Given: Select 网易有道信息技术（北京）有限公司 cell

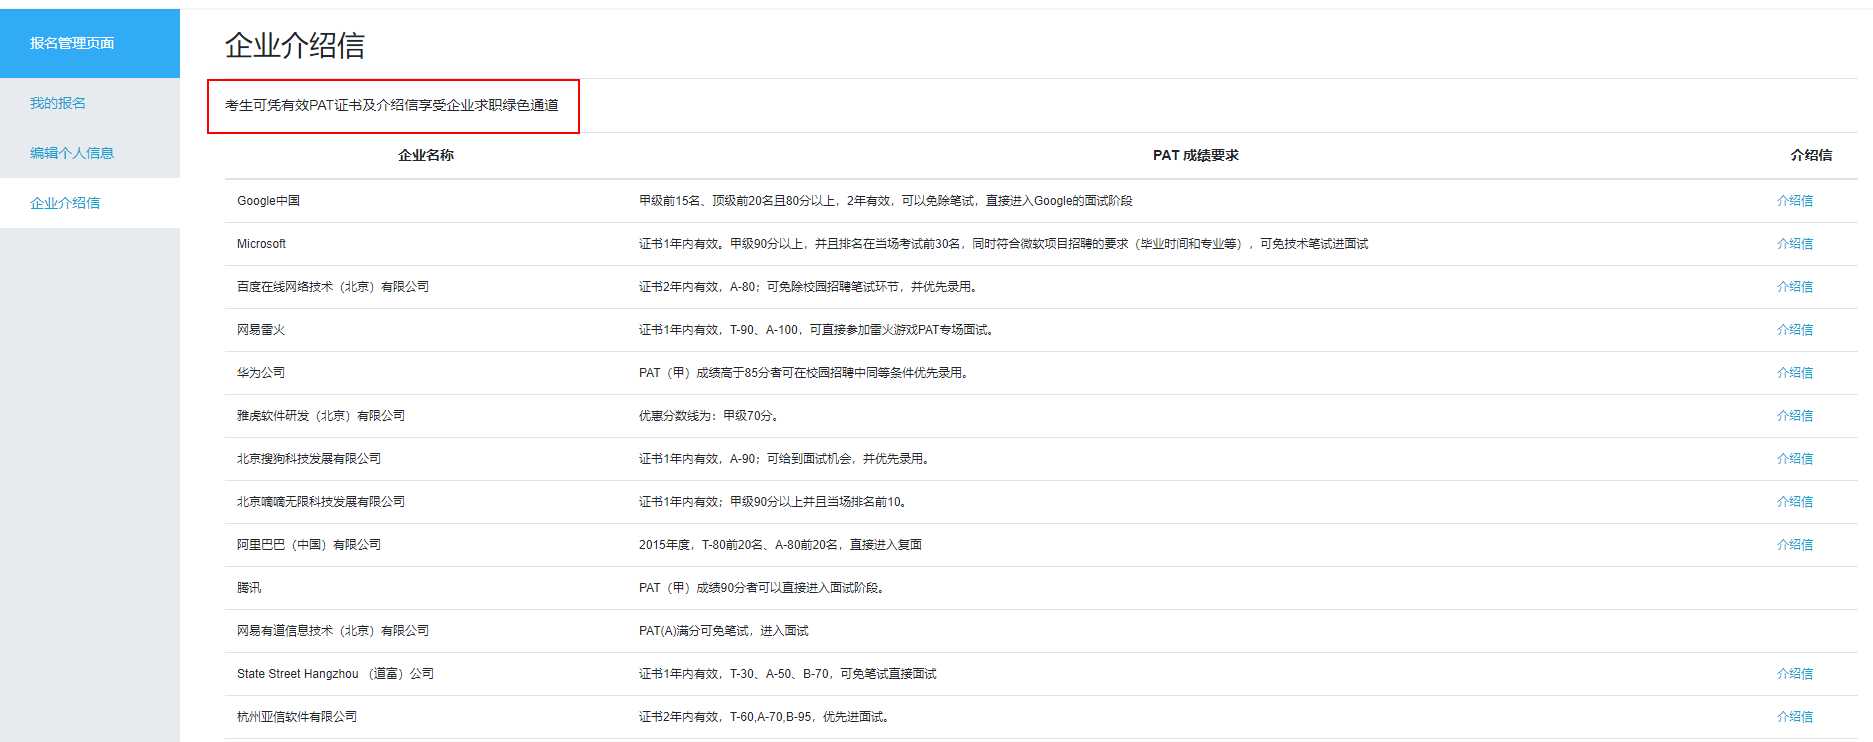Looking at the screenshot, I should 333,631.
